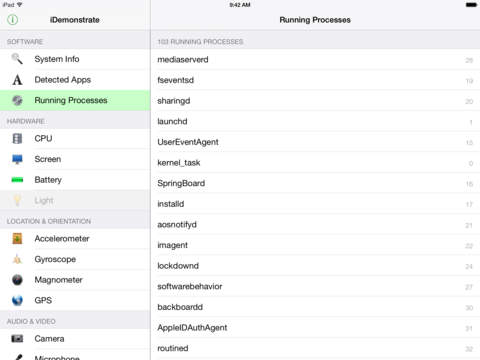Click the Light bulb icon
The image size is (480, 360).
(x=17, y=200)
